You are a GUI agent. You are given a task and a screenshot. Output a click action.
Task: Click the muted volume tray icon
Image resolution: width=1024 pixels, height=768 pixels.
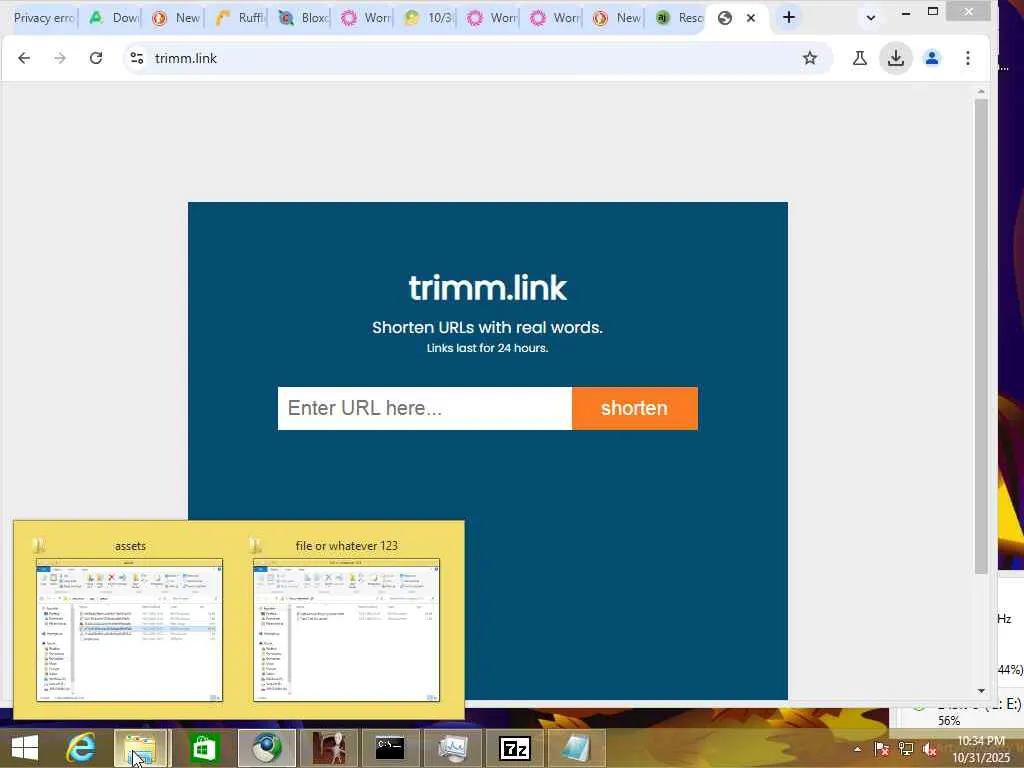(930, 749)
